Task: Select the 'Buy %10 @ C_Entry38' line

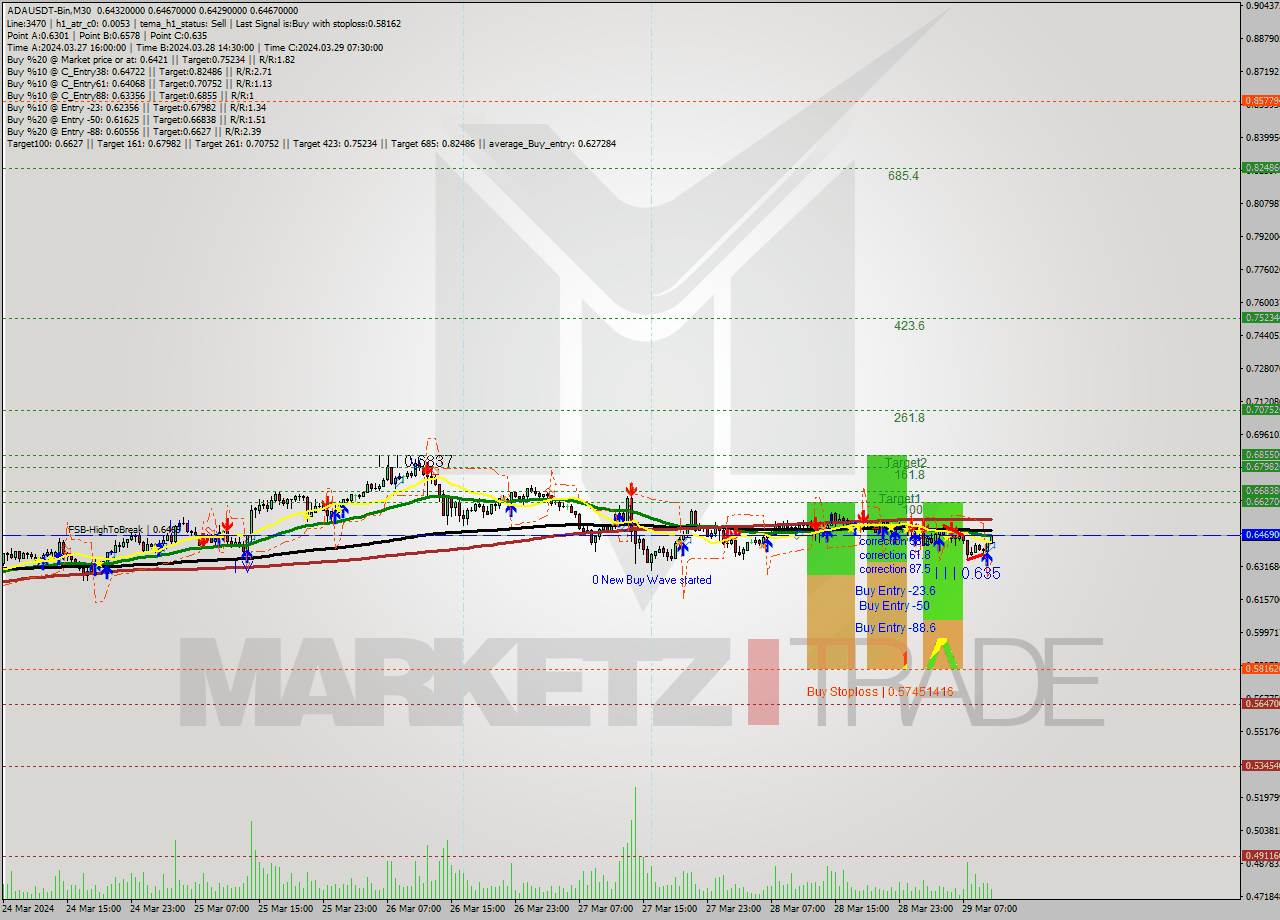Action: coord(139,71)
